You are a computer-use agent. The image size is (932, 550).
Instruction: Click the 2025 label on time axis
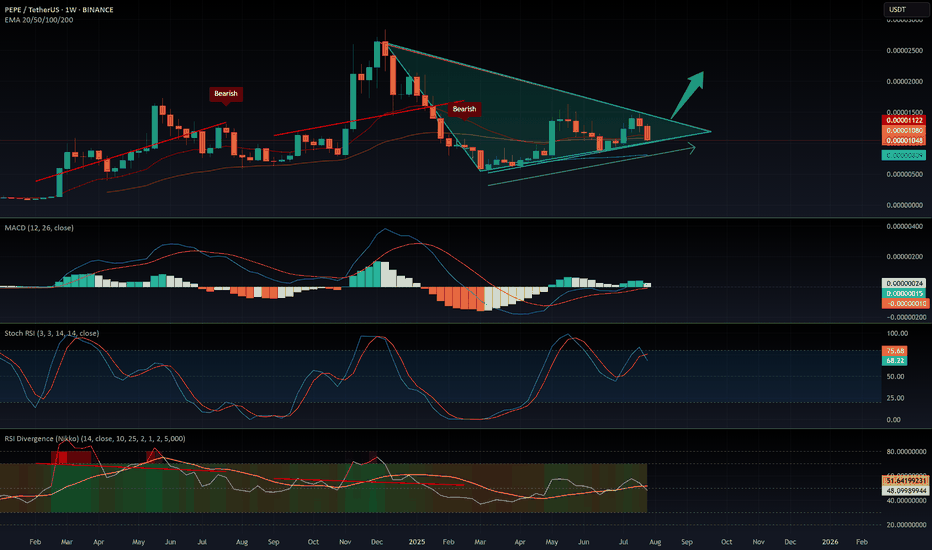point(417,542)
